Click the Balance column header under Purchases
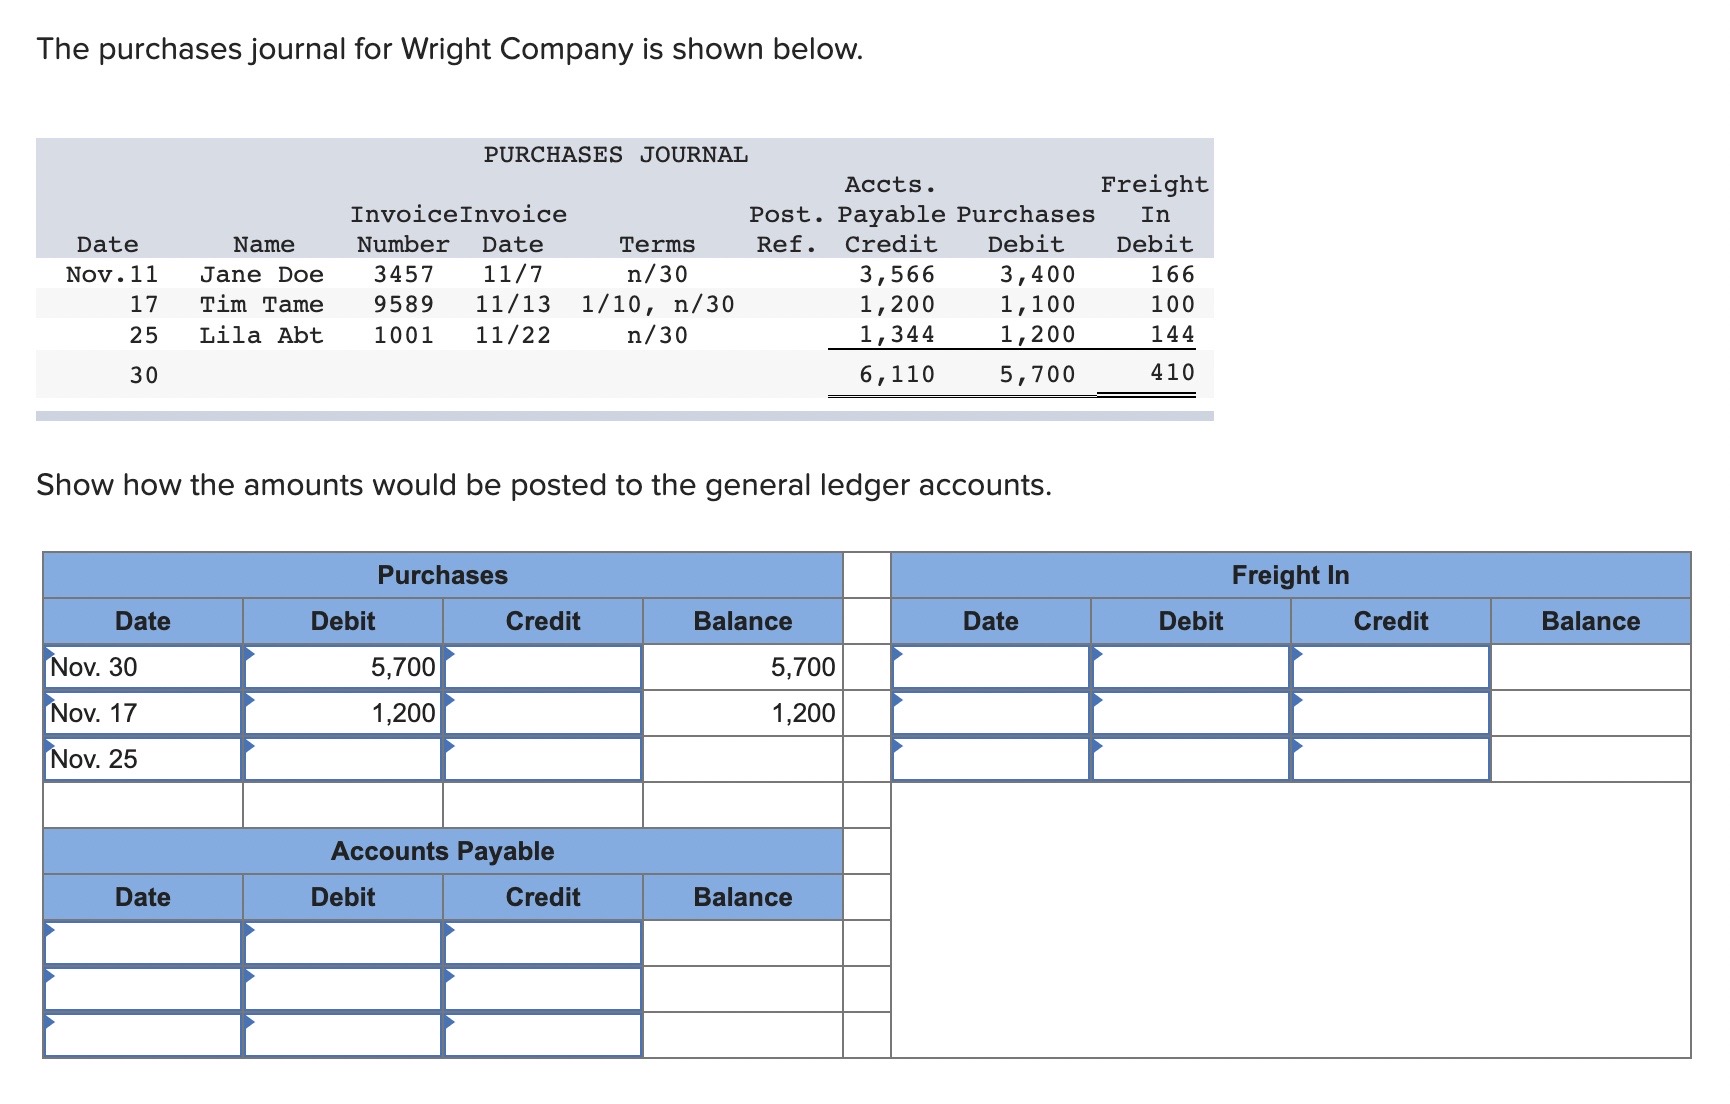This screenshot has height=1104, width=1730. 742,621
